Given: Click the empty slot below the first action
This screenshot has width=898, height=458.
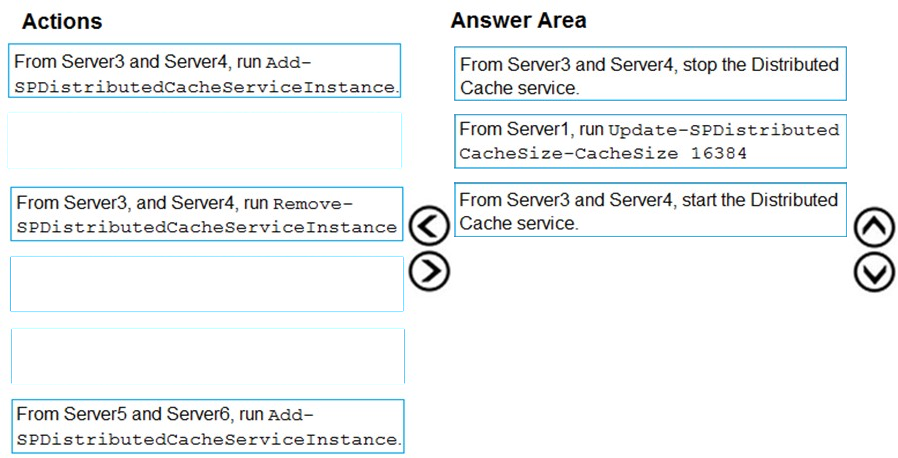Looking at the screenshot, I should [x=204, y=141].
